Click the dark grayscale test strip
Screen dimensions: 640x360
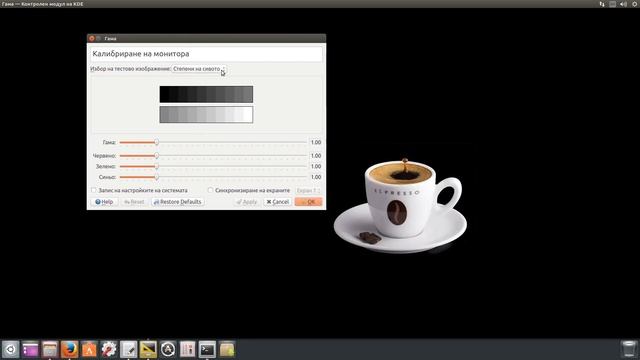click(206, 94)
